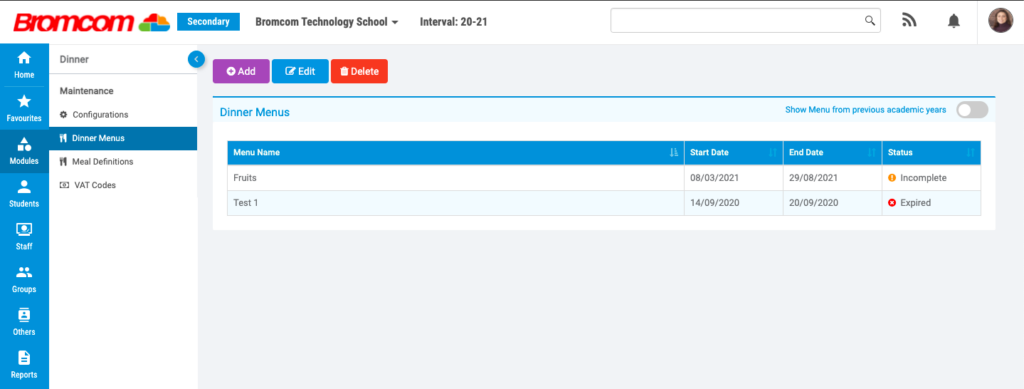The image size is (1024, 389).
Task: Click the purple Add button
Action: click(241, 71)
